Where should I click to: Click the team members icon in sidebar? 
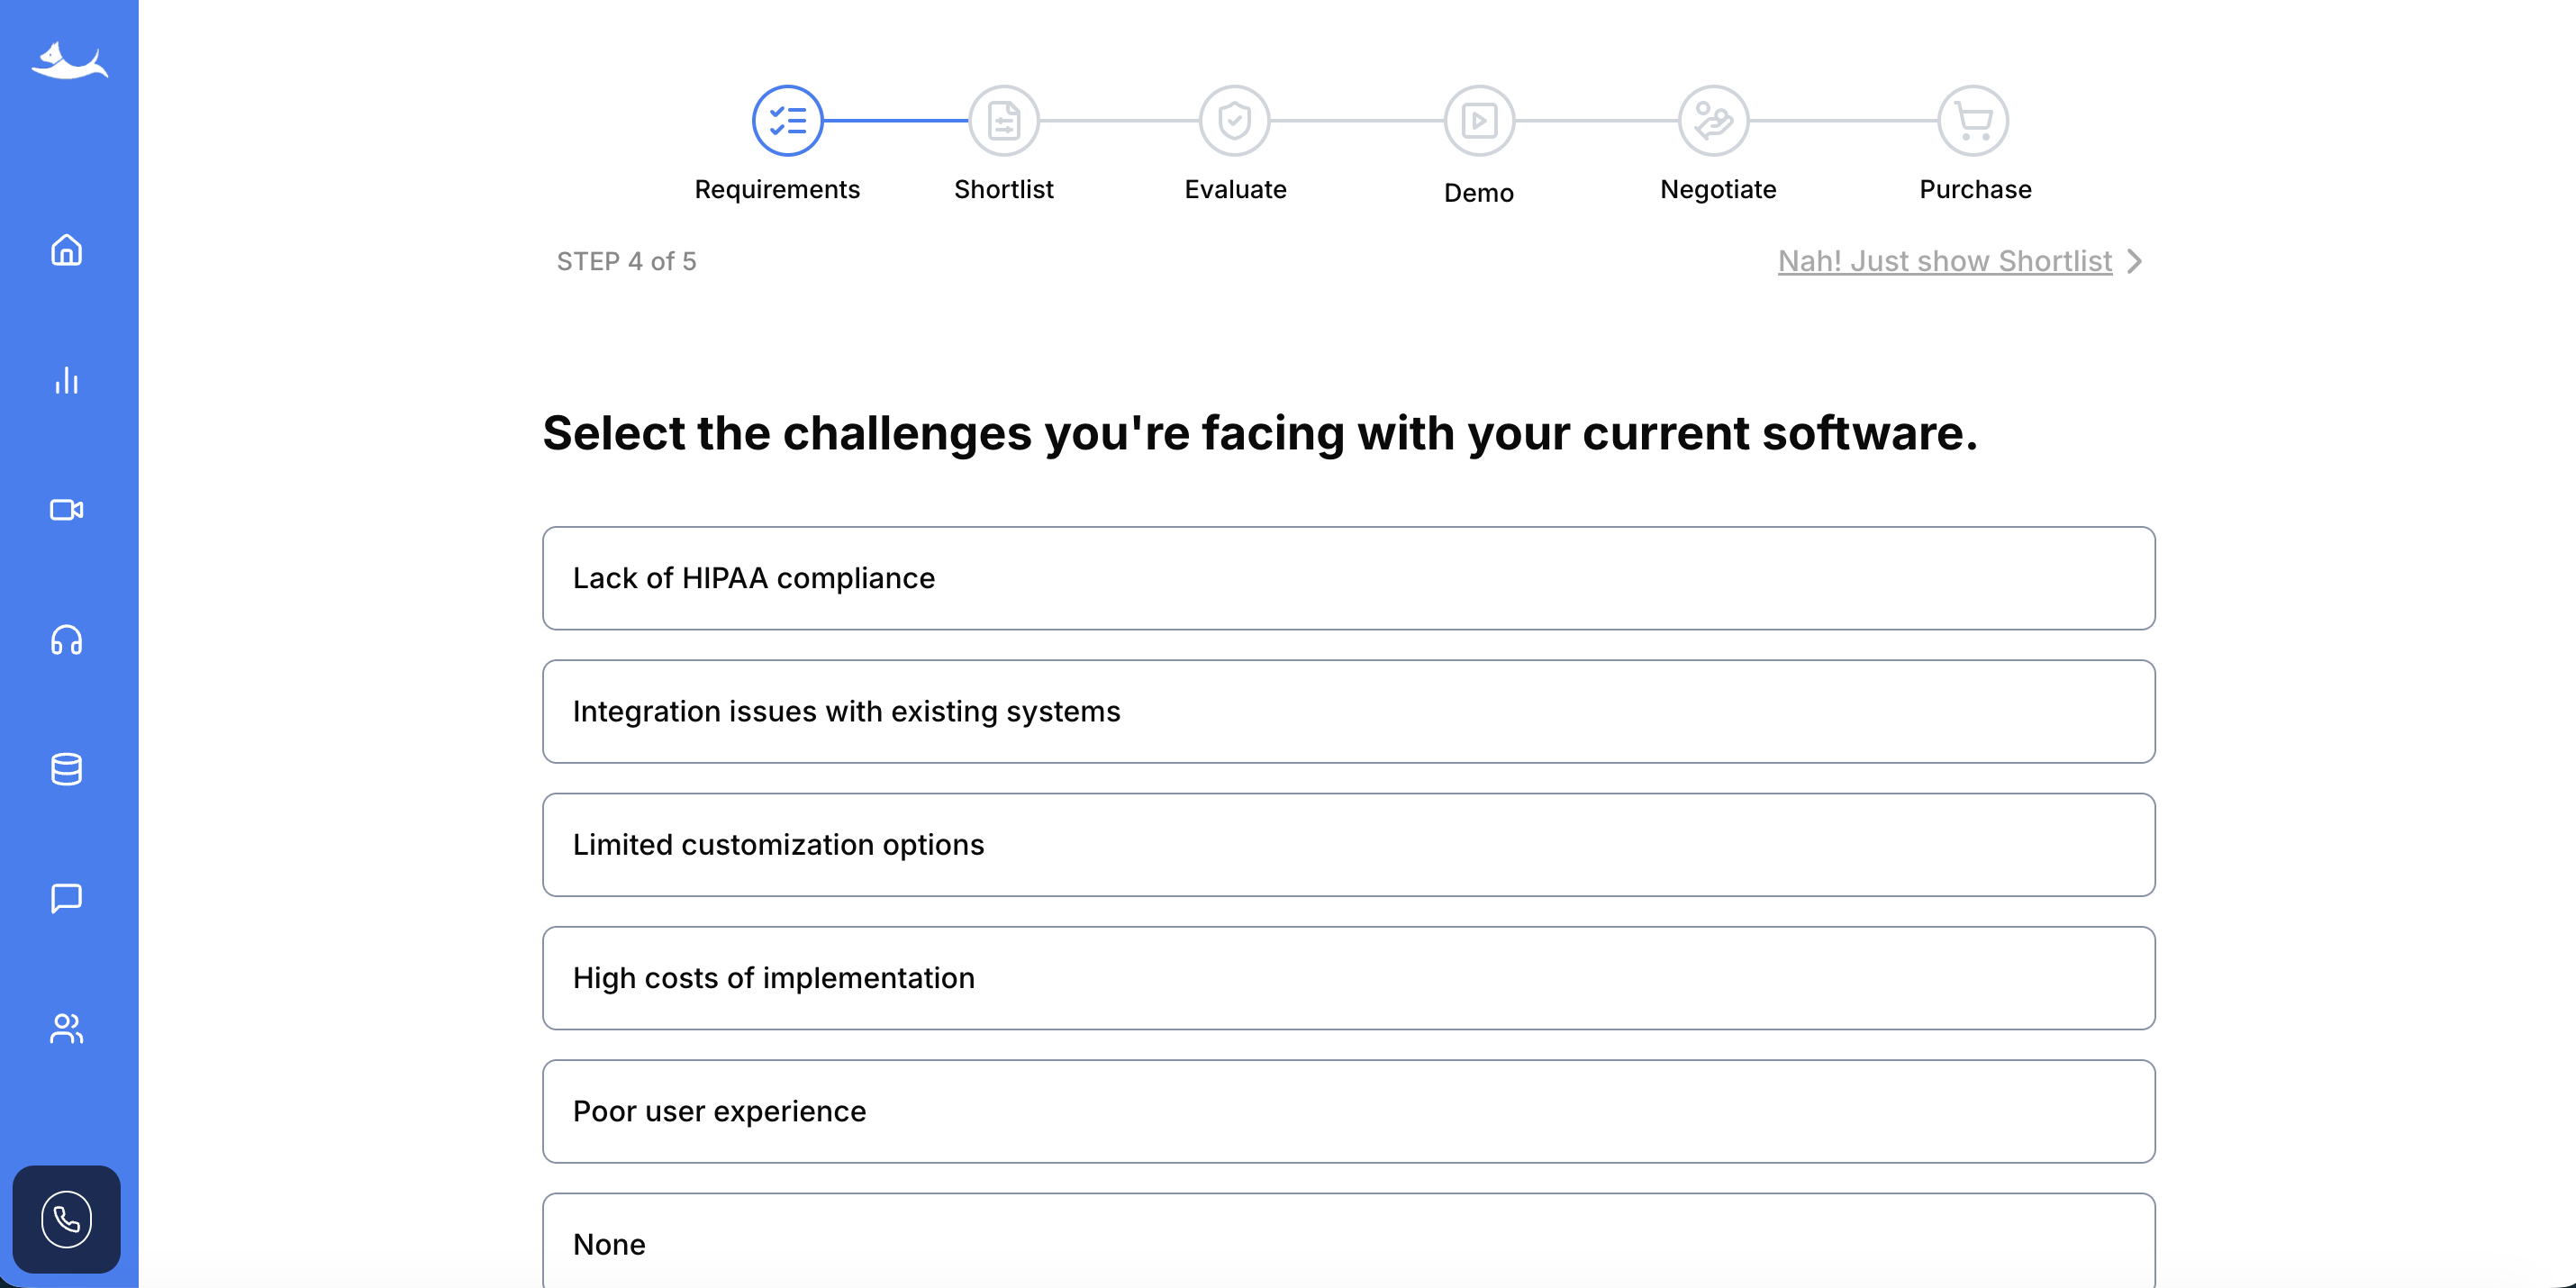(66, 1028)
